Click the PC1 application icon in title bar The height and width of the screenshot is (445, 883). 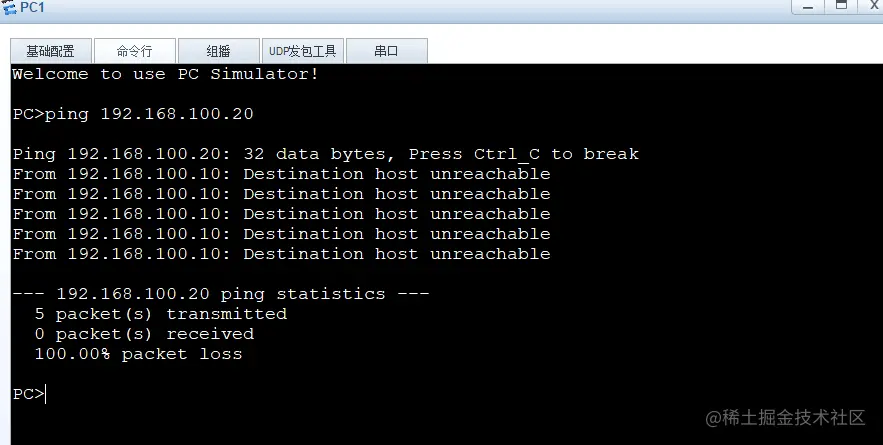pos(10,8)
